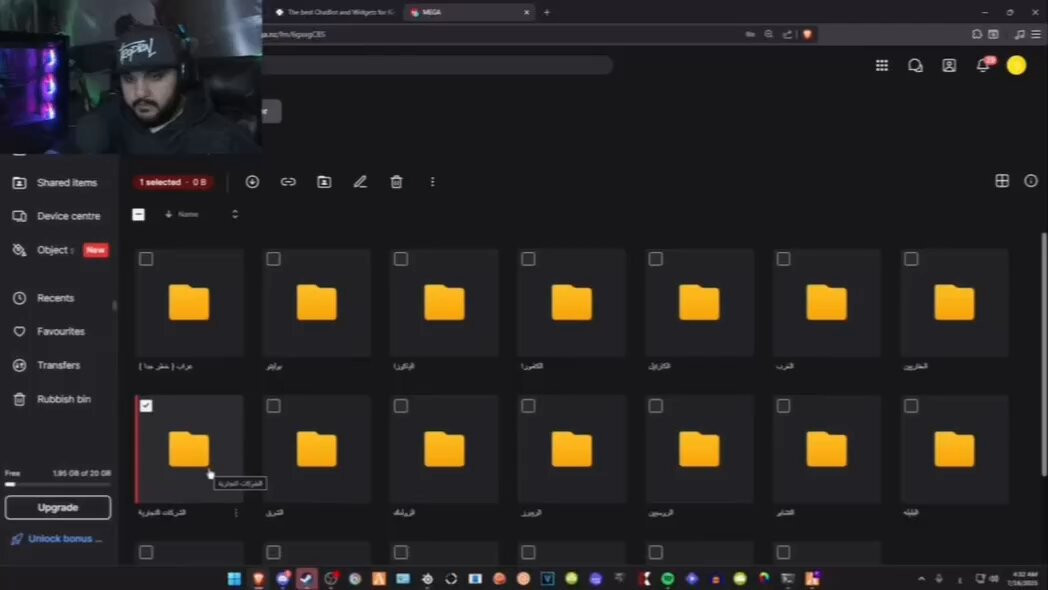This screenshot has height=590, width=1048.
Task: Show the info panel icon
Action: click(1031, 180)
